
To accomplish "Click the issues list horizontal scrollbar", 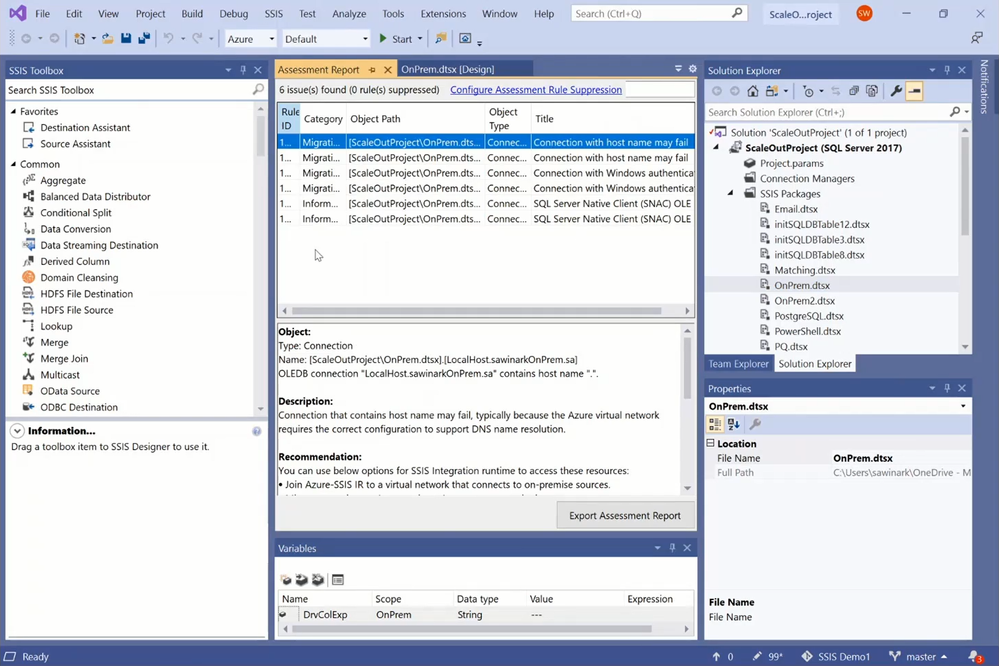I will [x=476, y=311].
